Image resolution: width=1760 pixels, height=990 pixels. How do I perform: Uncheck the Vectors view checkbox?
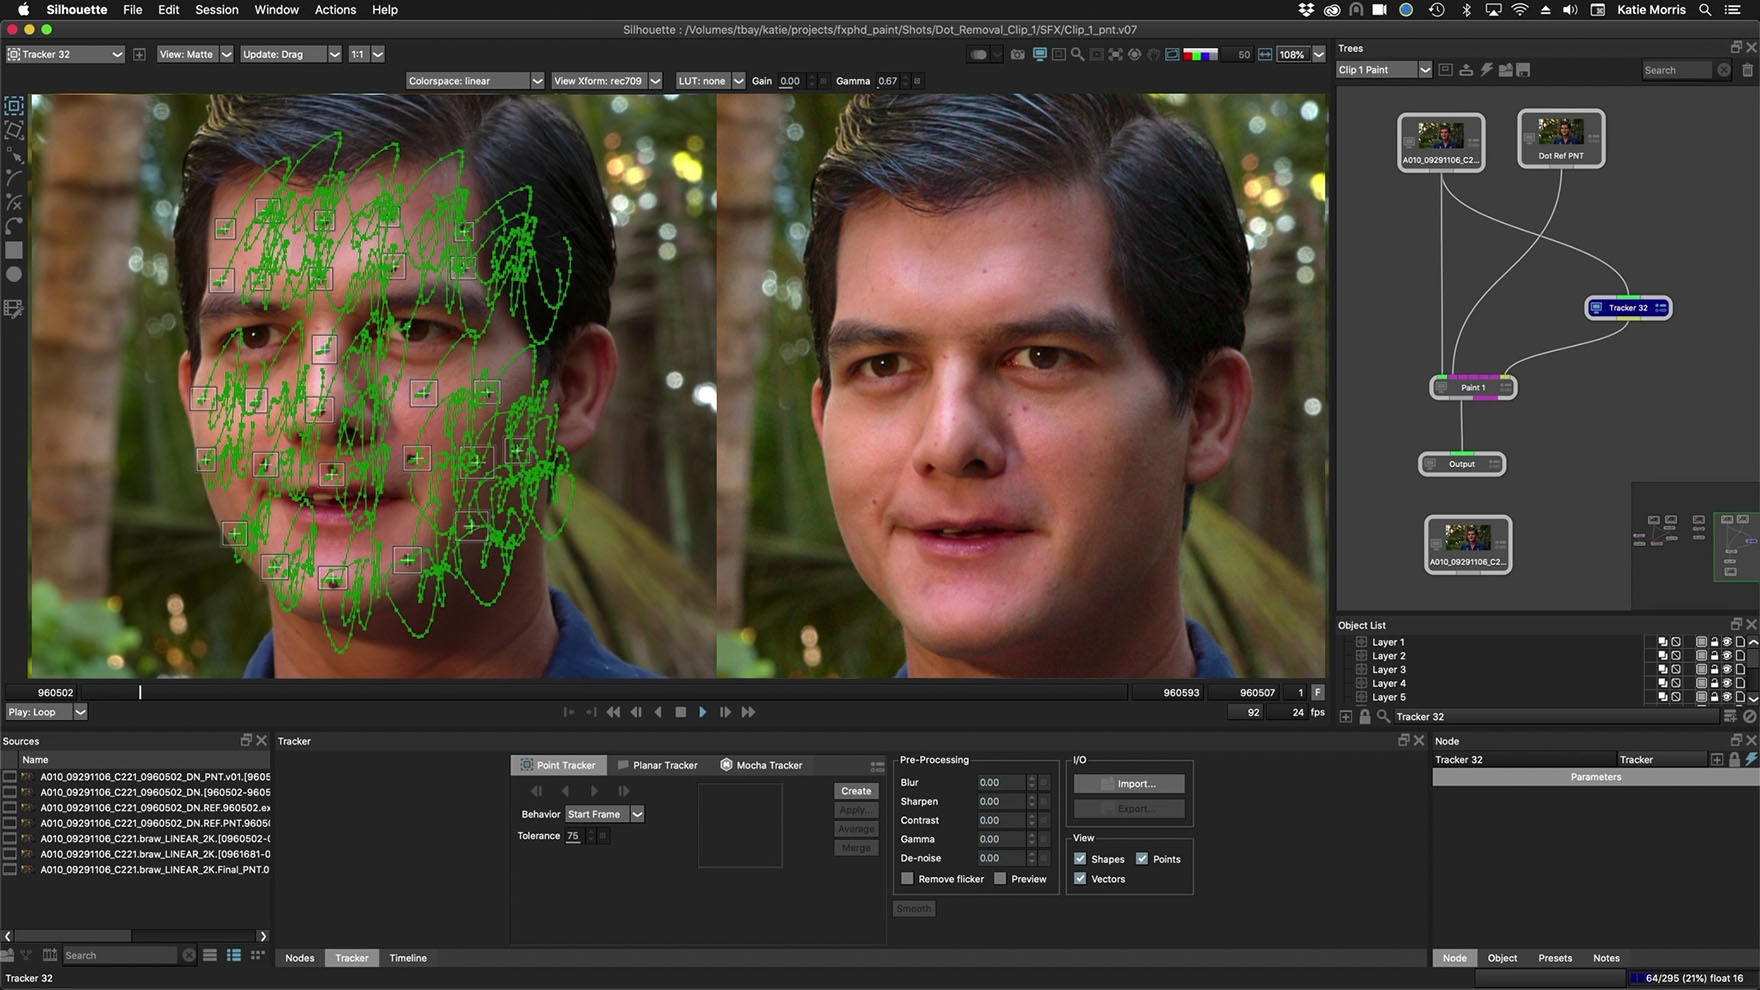[1080, 879]
